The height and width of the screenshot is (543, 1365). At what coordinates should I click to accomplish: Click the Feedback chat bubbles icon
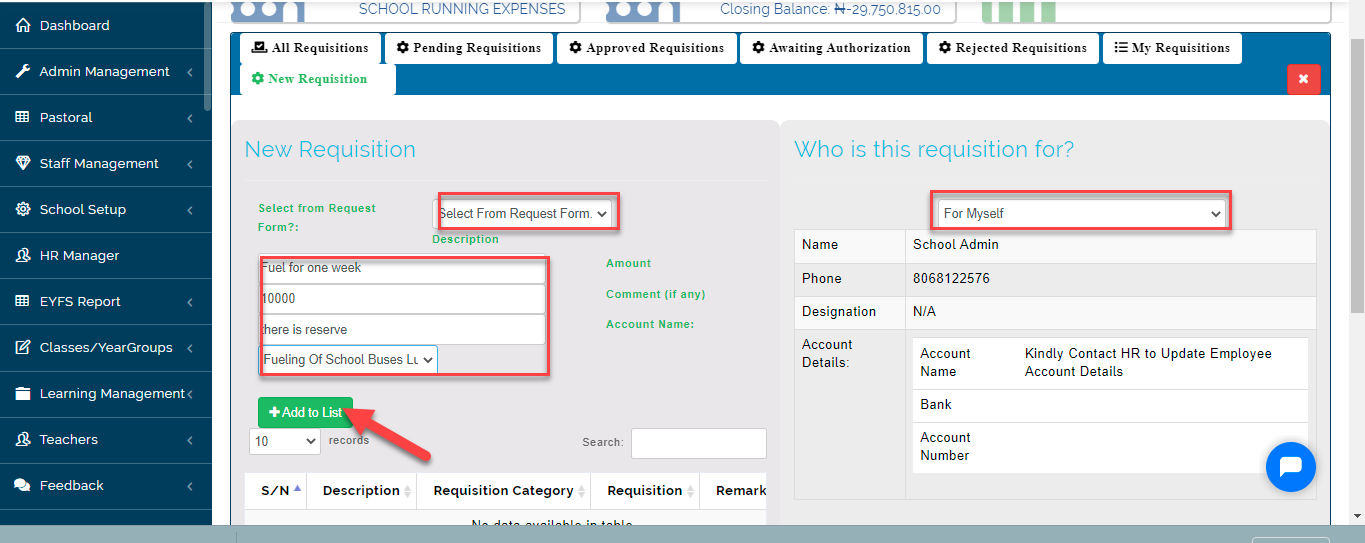[x=23, y=486]
